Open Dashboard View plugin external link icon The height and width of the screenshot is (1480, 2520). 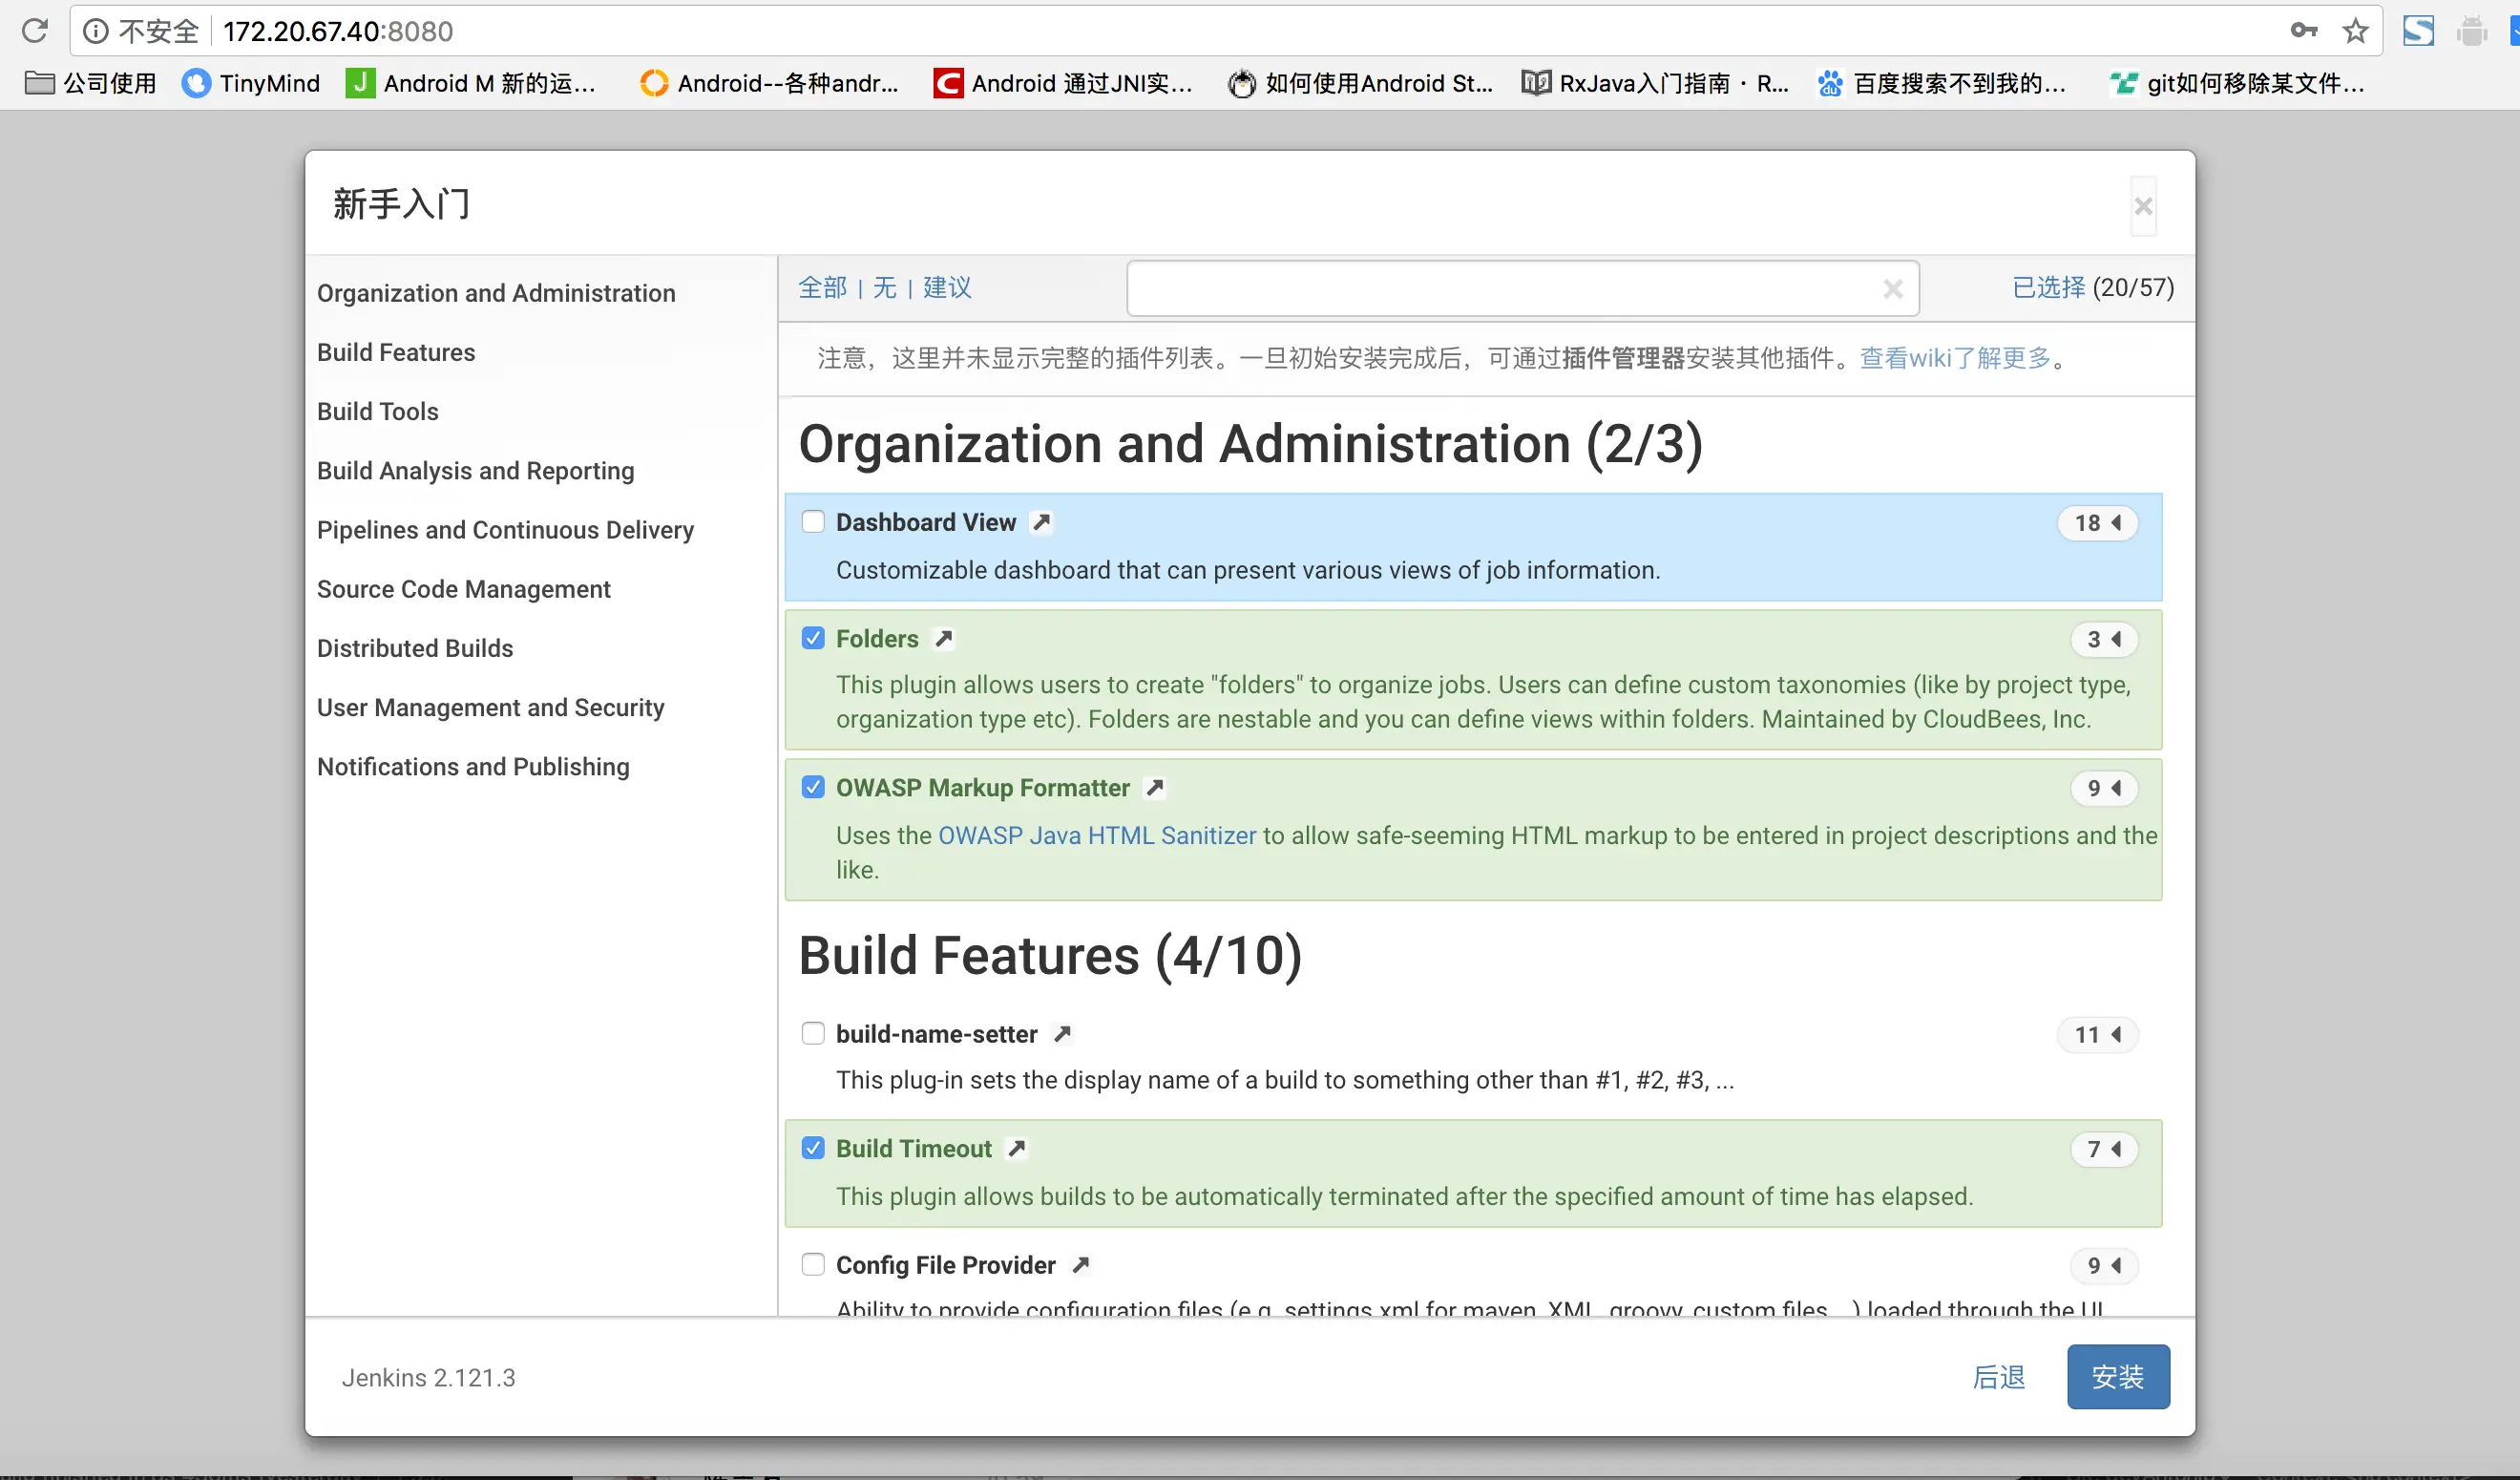pos(1041,522)
